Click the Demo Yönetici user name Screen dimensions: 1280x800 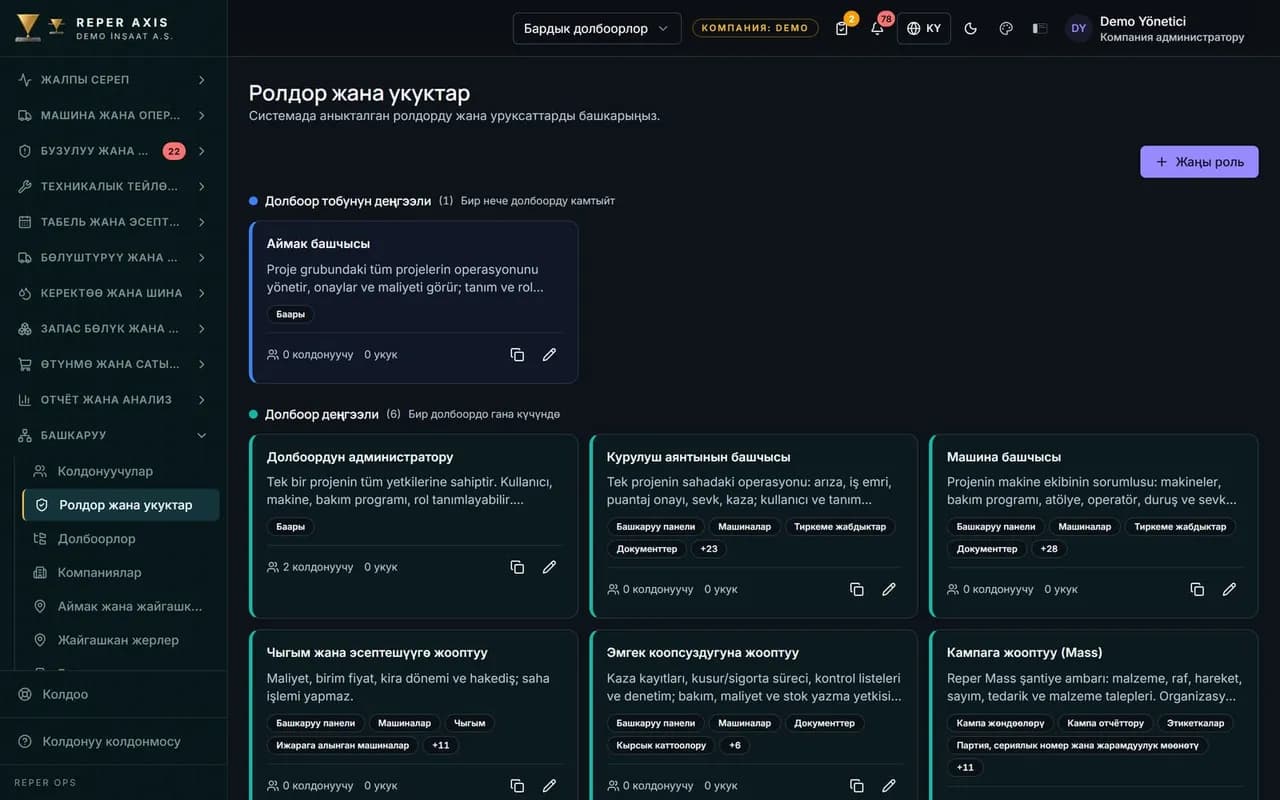click(1142, 21)
